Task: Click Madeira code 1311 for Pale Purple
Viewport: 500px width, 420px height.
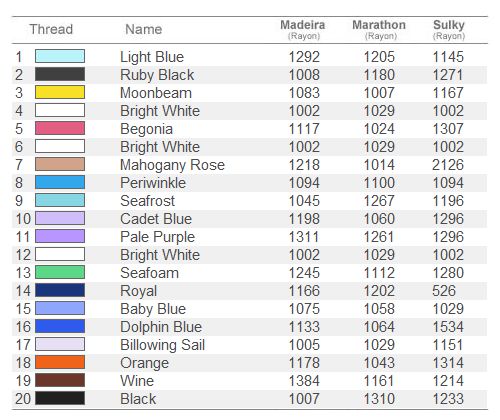Action: click(x=304, y=237)
